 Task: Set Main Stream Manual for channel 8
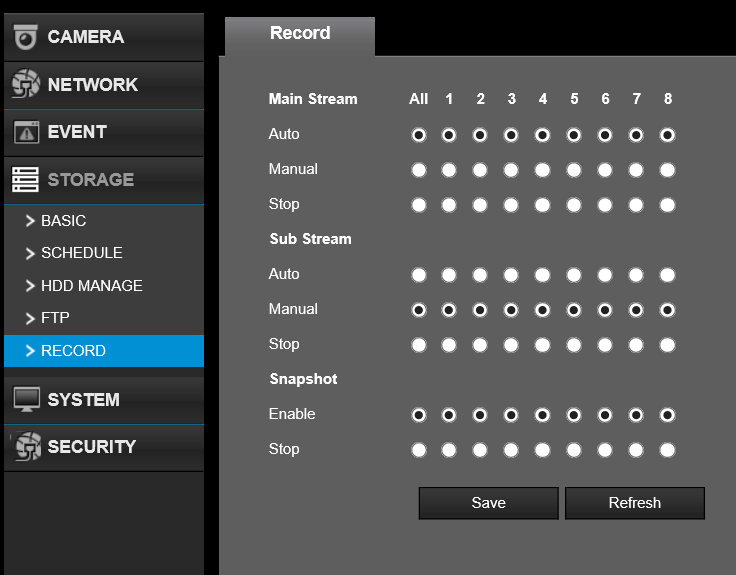pyautogui.click(x=667, y=170)
